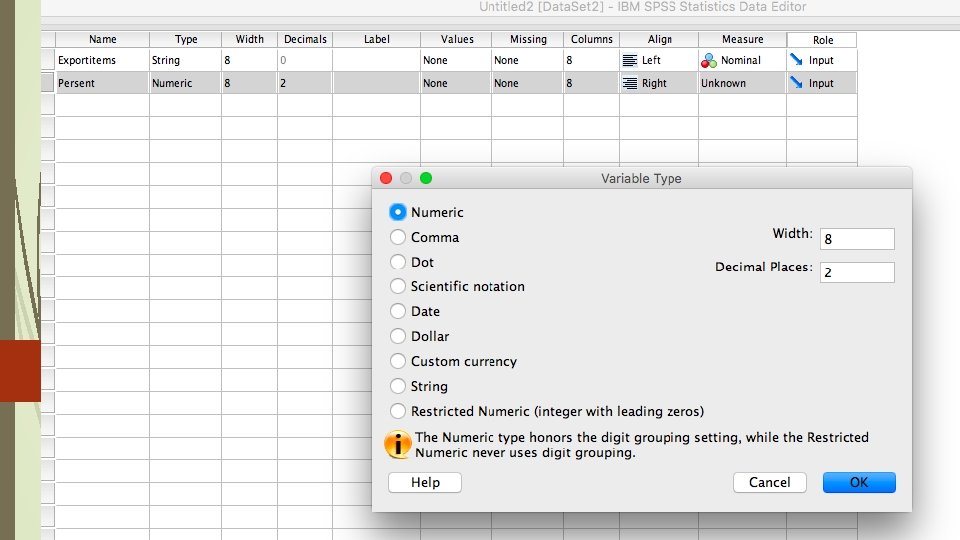Screen dimensions: 960x540
Task: Click the Label column header
Action: (377, 39)
